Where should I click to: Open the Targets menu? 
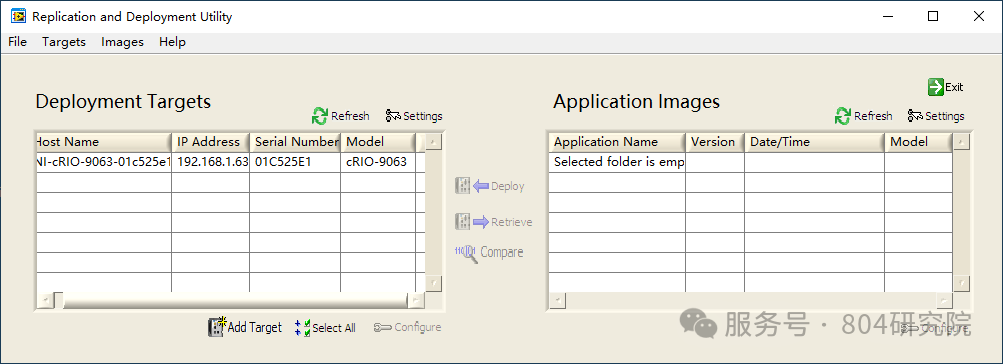[64, 42]
